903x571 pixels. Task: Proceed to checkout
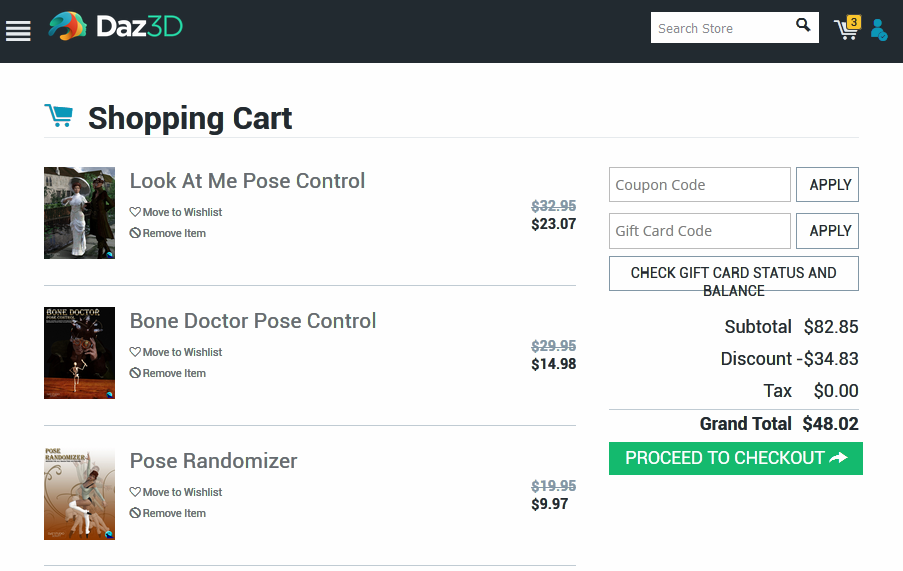[735, 458]
